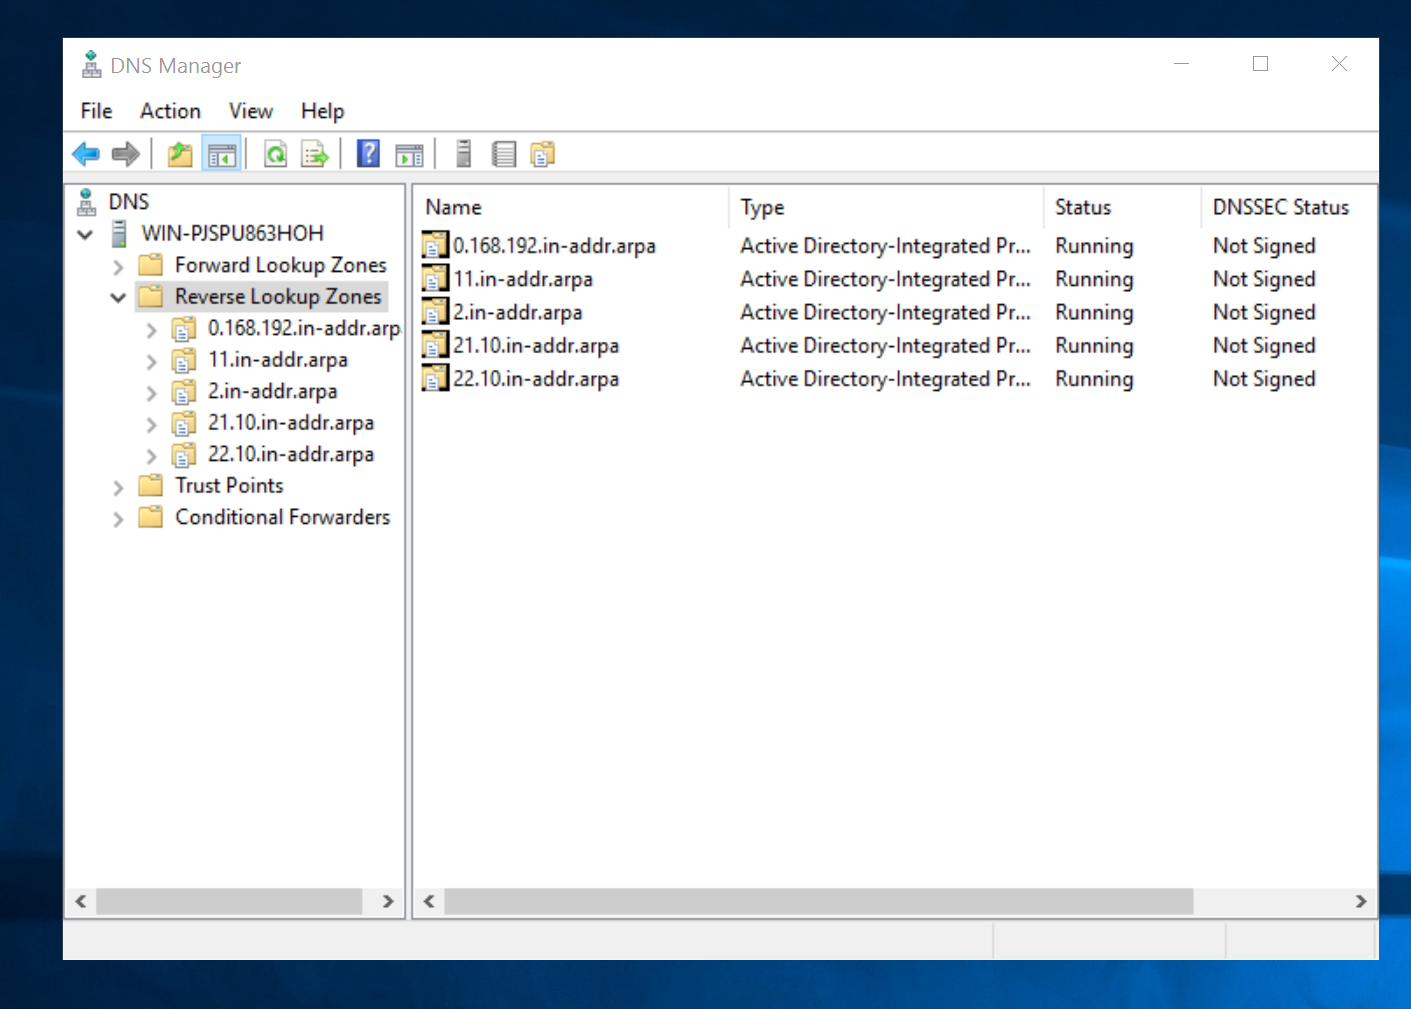Click the Forward Lookup Zones folder icon
Viewport: 1411px width, 1009px height.
coord(150,265)
